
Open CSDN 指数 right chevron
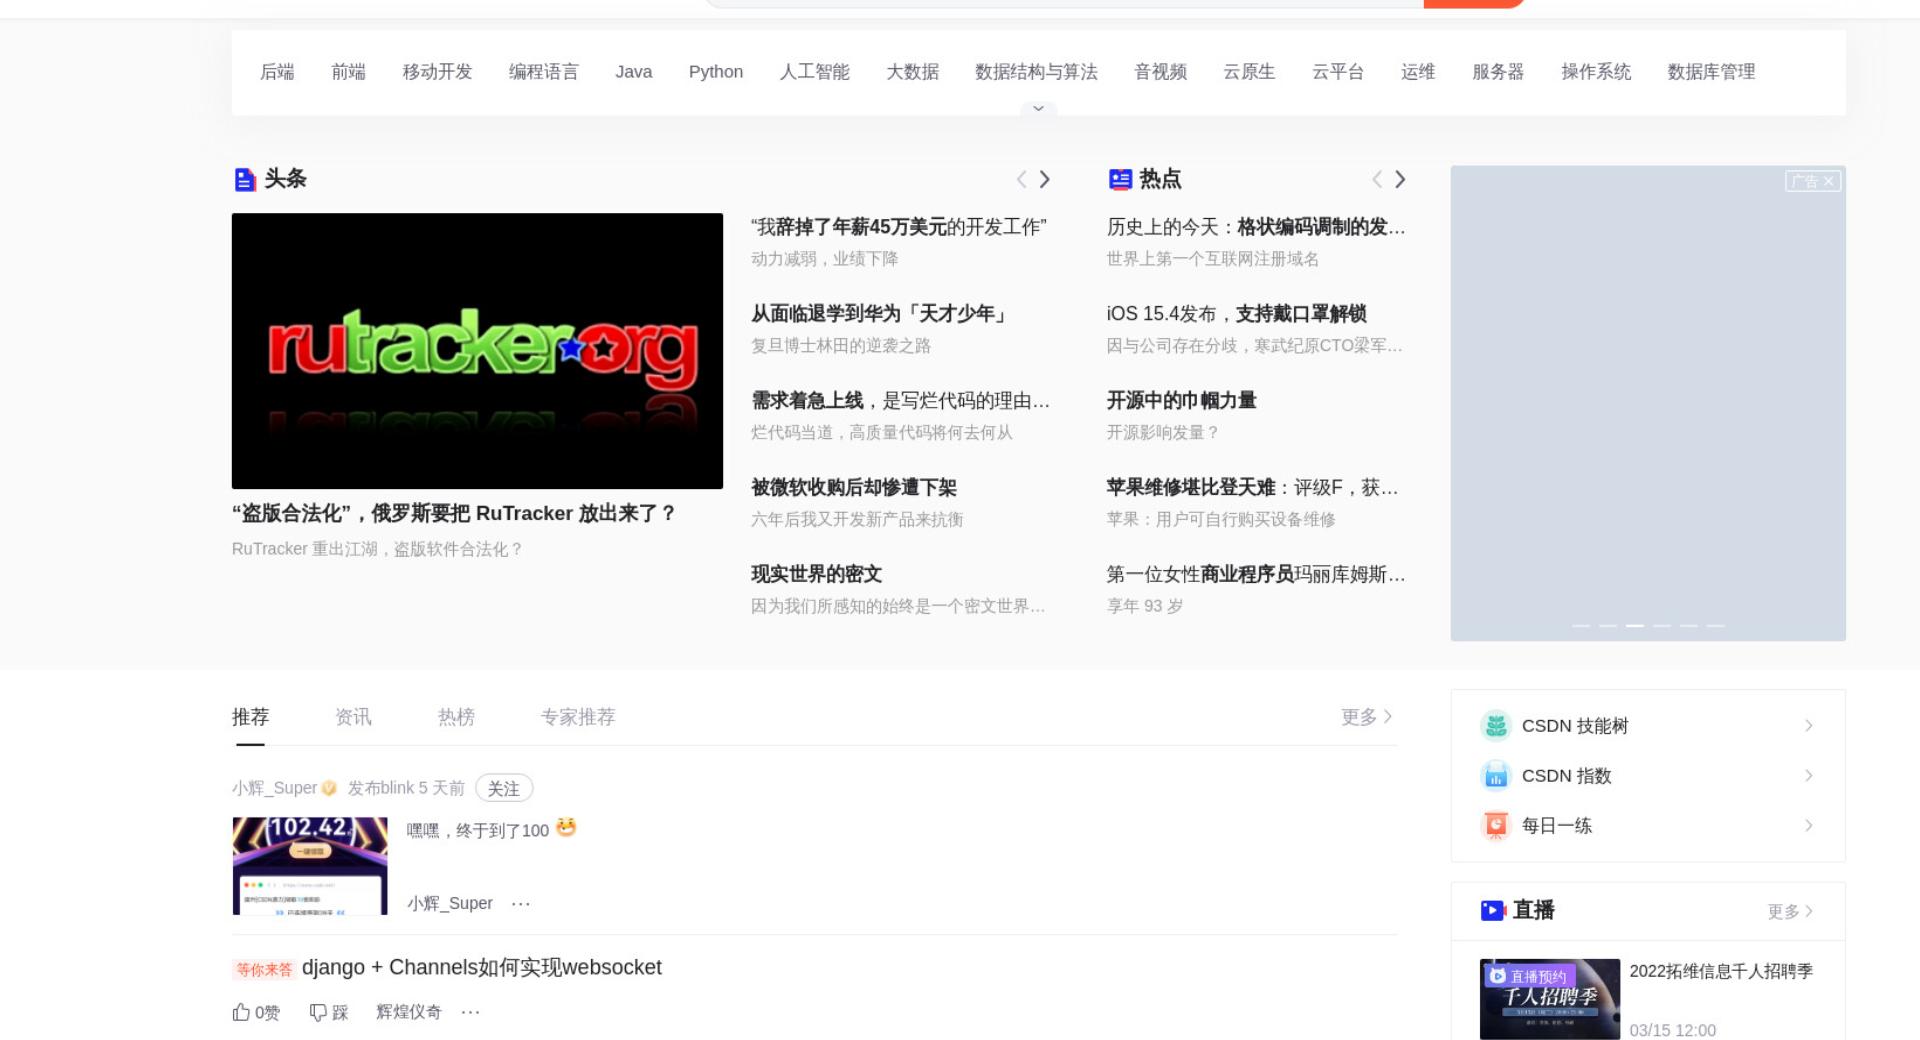(1808, 776)
